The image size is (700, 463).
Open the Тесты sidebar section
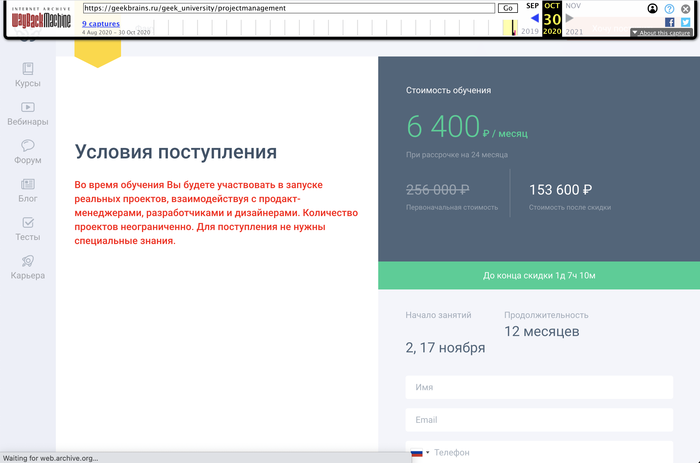pos(28,229)
